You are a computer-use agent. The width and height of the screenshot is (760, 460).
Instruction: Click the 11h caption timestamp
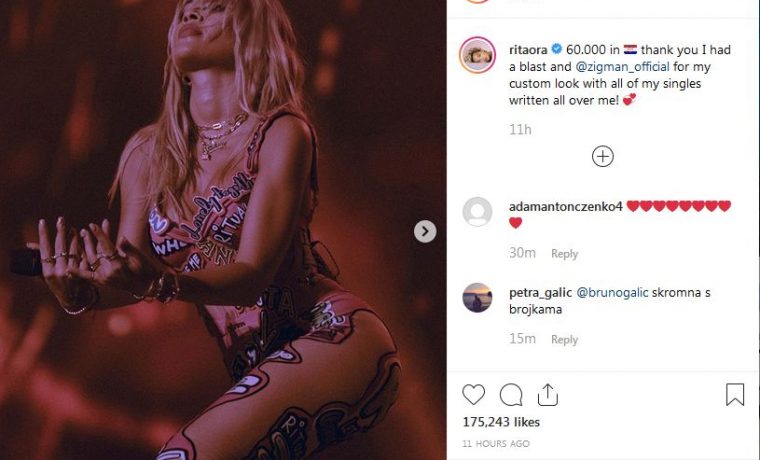tap(520, 129)
